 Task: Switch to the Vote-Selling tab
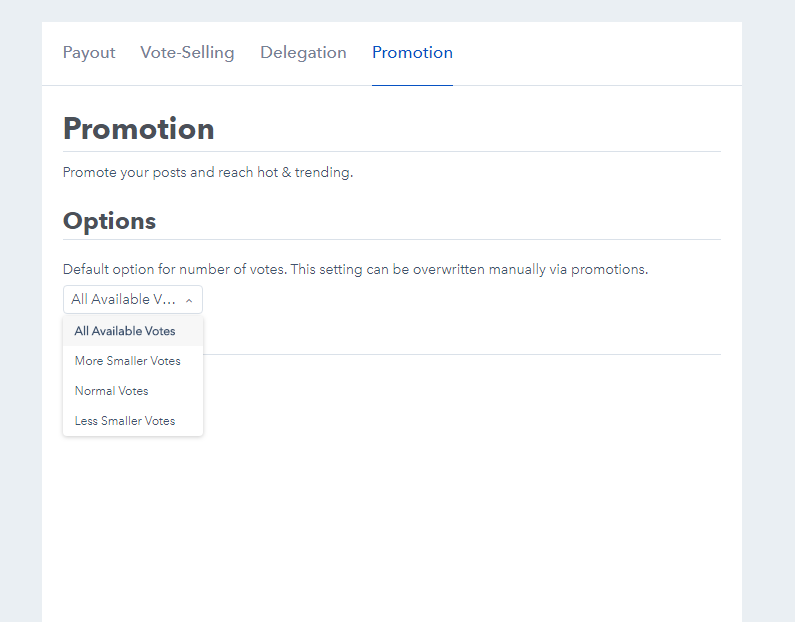187,53
